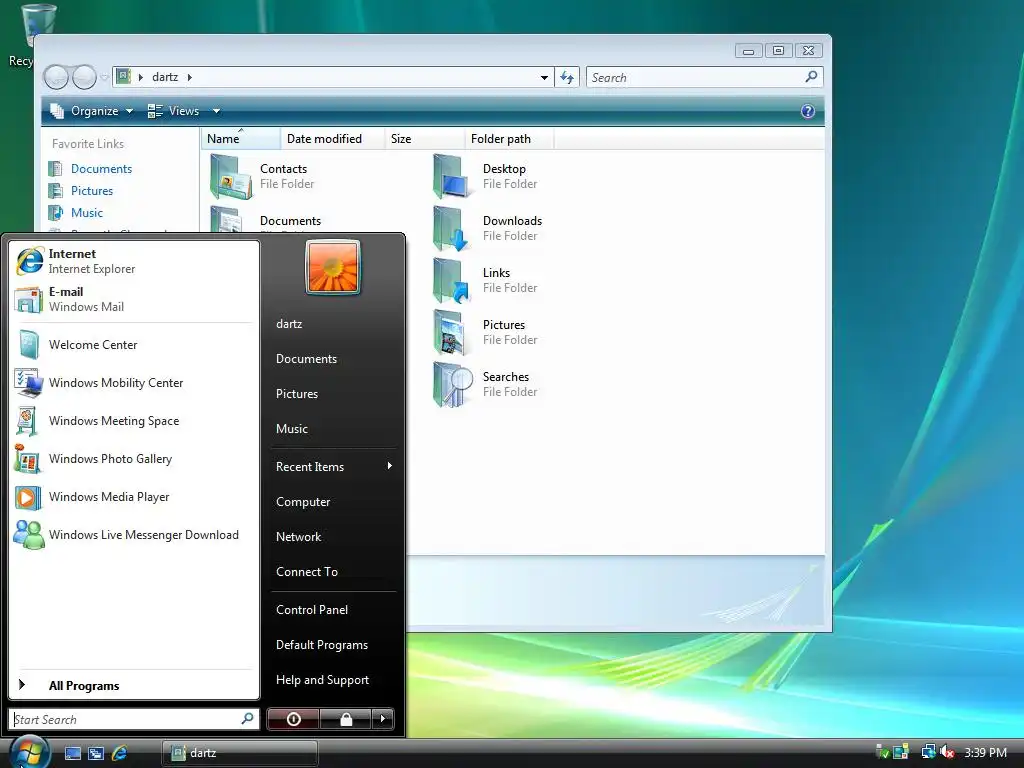Image resolution: width=1024 pixels, height=768 pixels.
Task: Open Pictures in Favorite Links
Action: tap(91, 191)
